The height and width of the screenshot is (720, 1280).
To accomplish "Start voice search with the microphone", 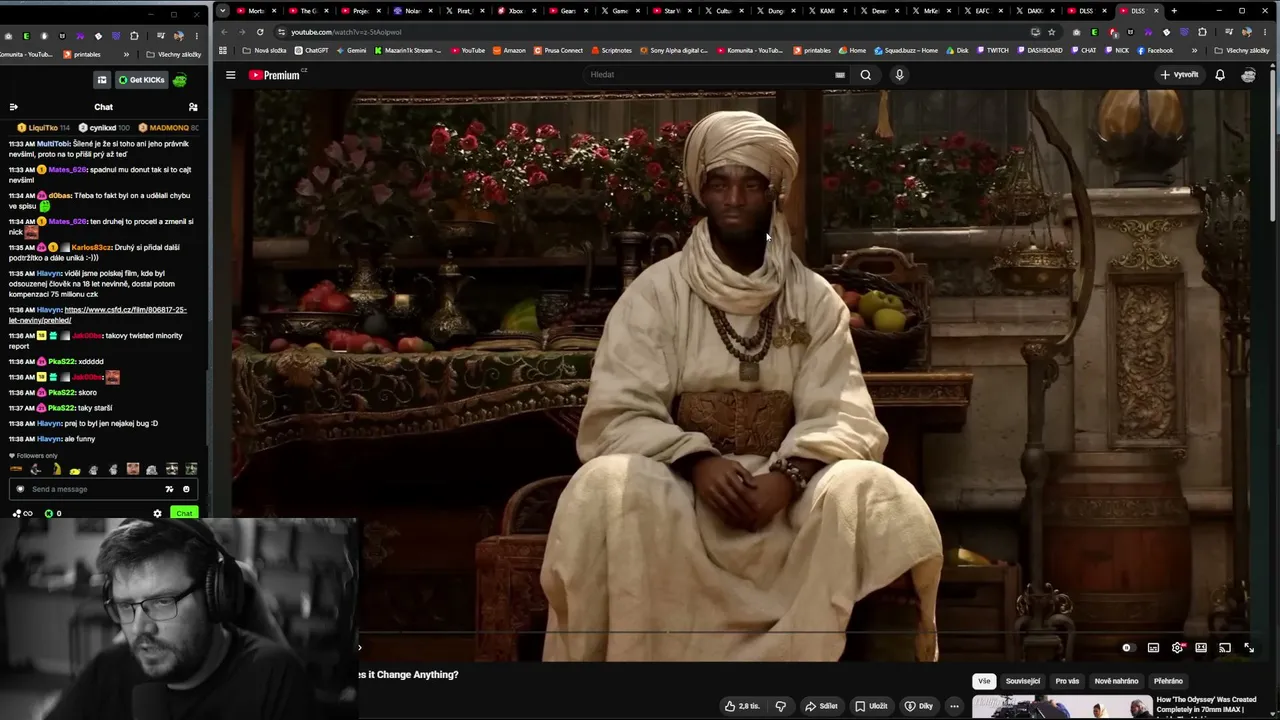I will [x=899, y=75].
